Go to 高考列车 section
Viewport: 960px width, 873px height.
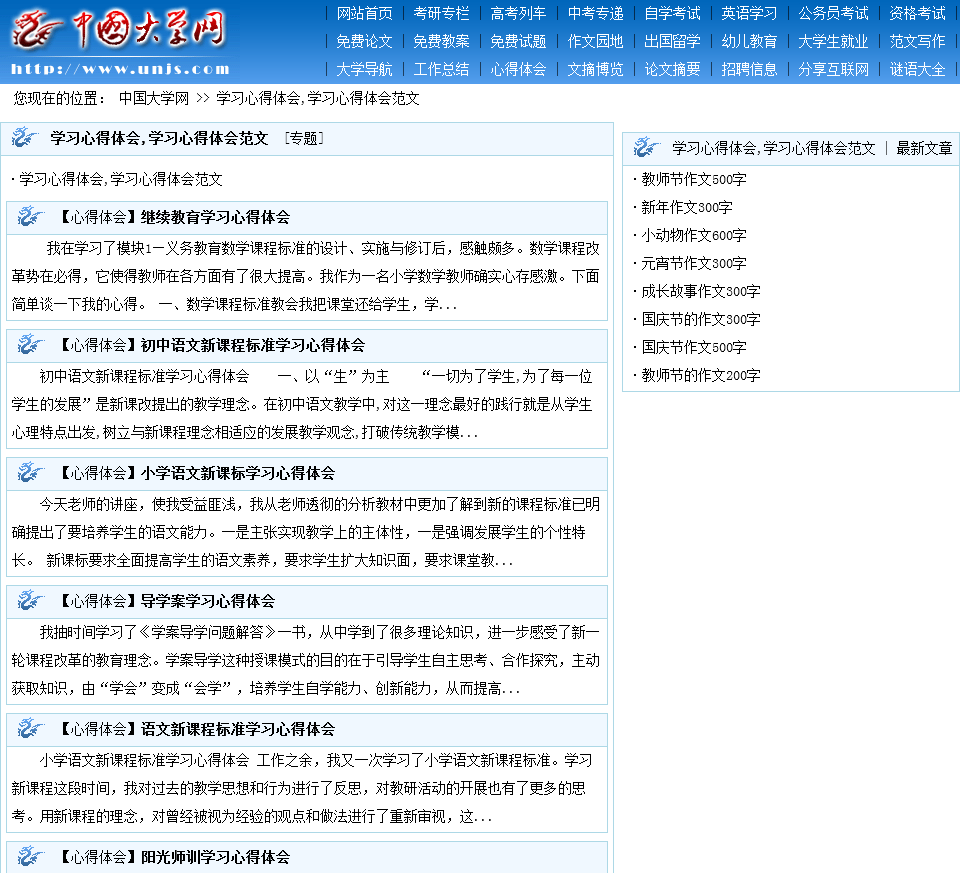click(518, 13)
